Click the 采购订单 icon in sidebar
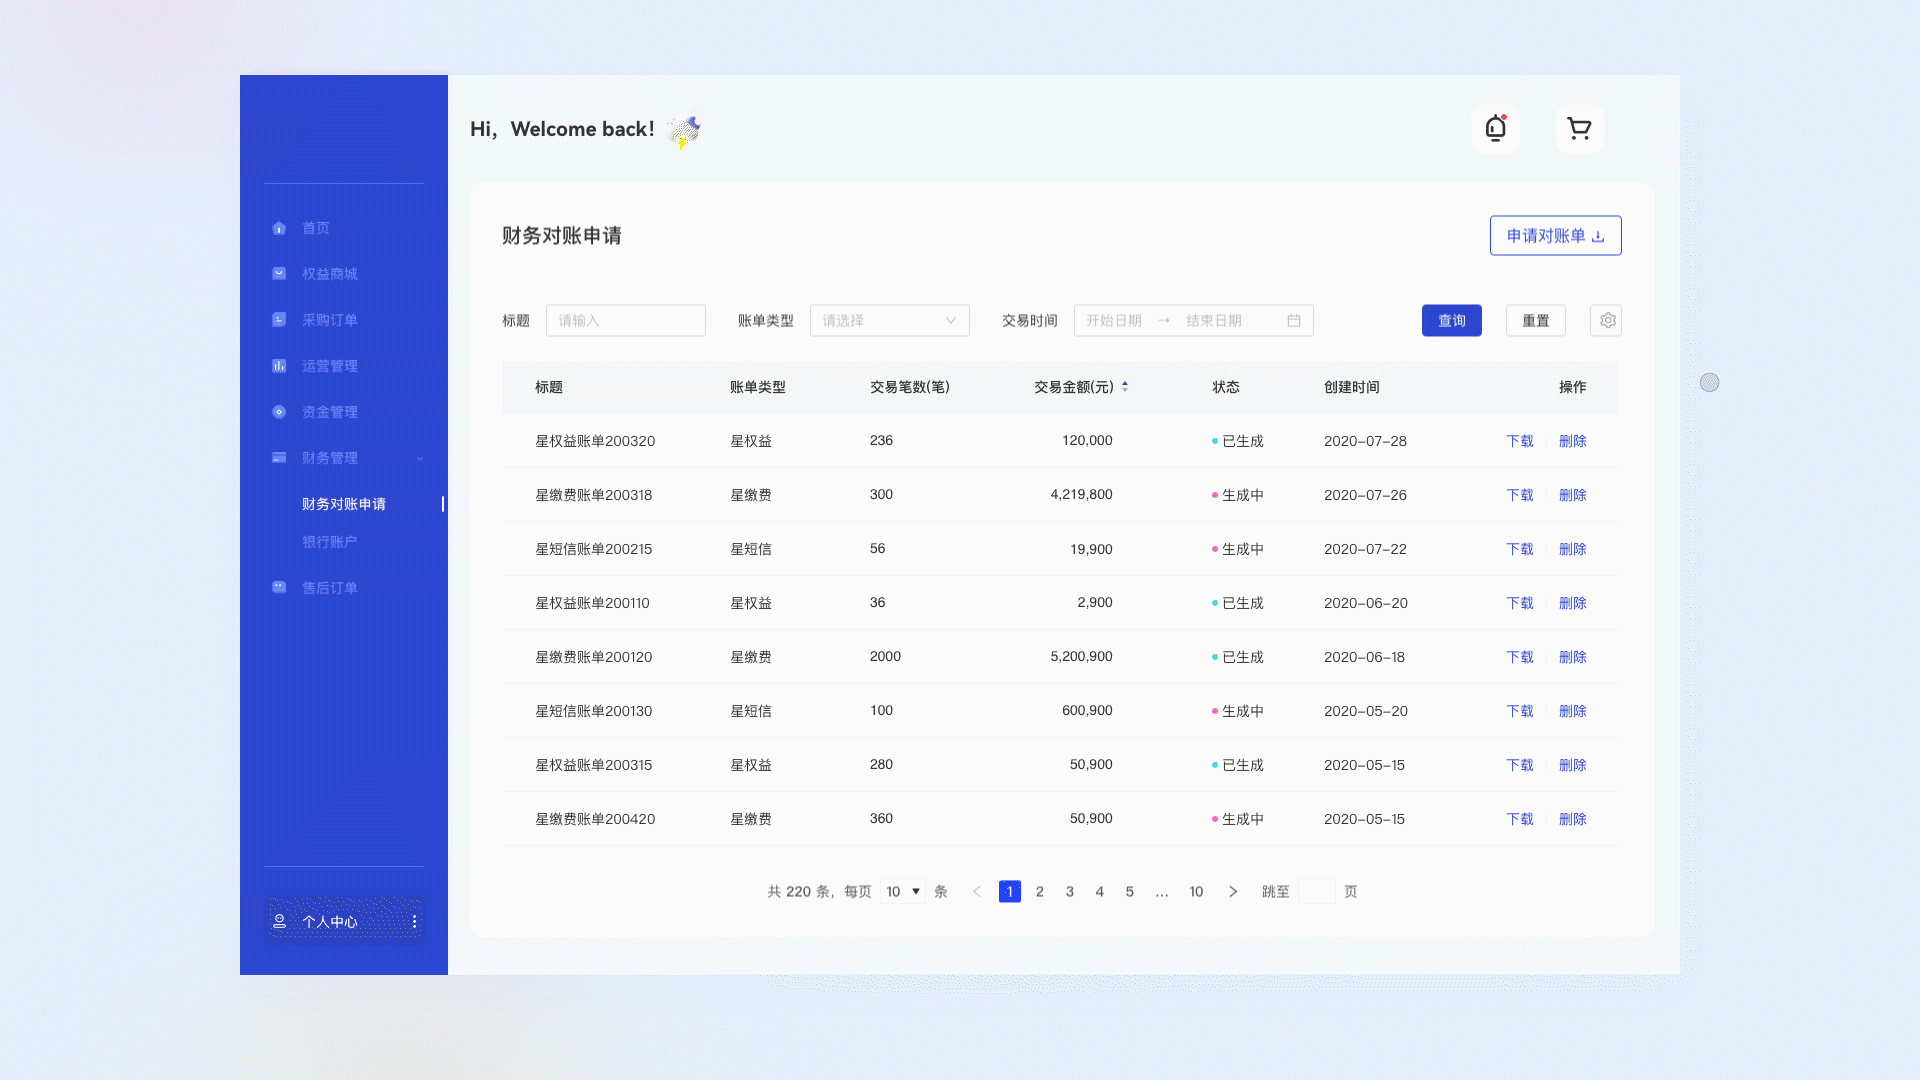Viewport: 1920px width, 1080px height. (x=279, y=320)
